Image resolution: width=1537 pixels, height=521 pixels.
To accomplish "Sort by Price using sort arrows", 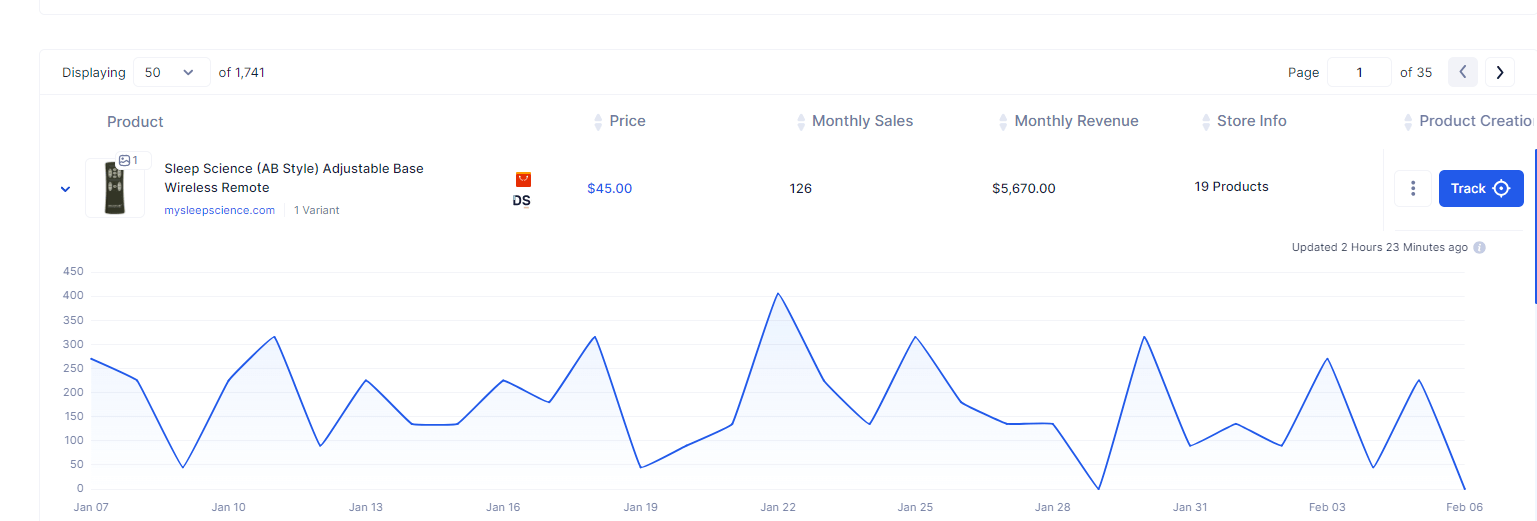I will [598, 121].
